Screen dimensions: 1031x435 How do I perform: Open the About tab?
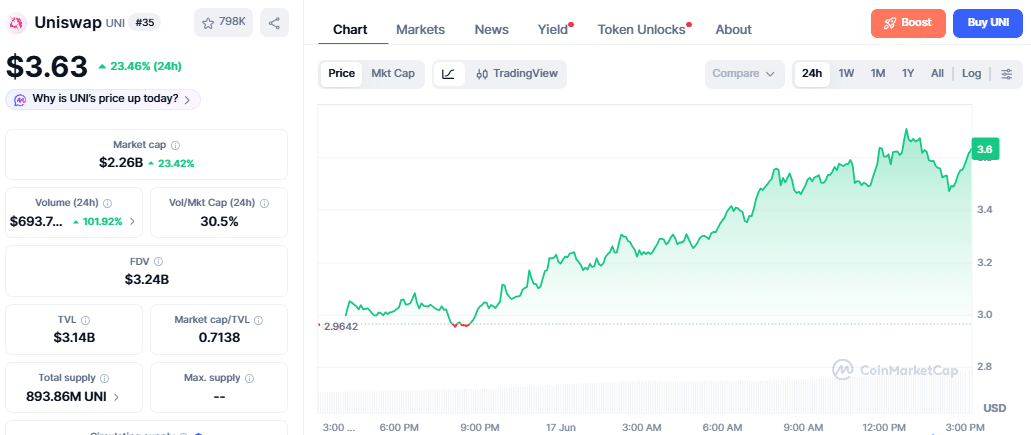733,30
